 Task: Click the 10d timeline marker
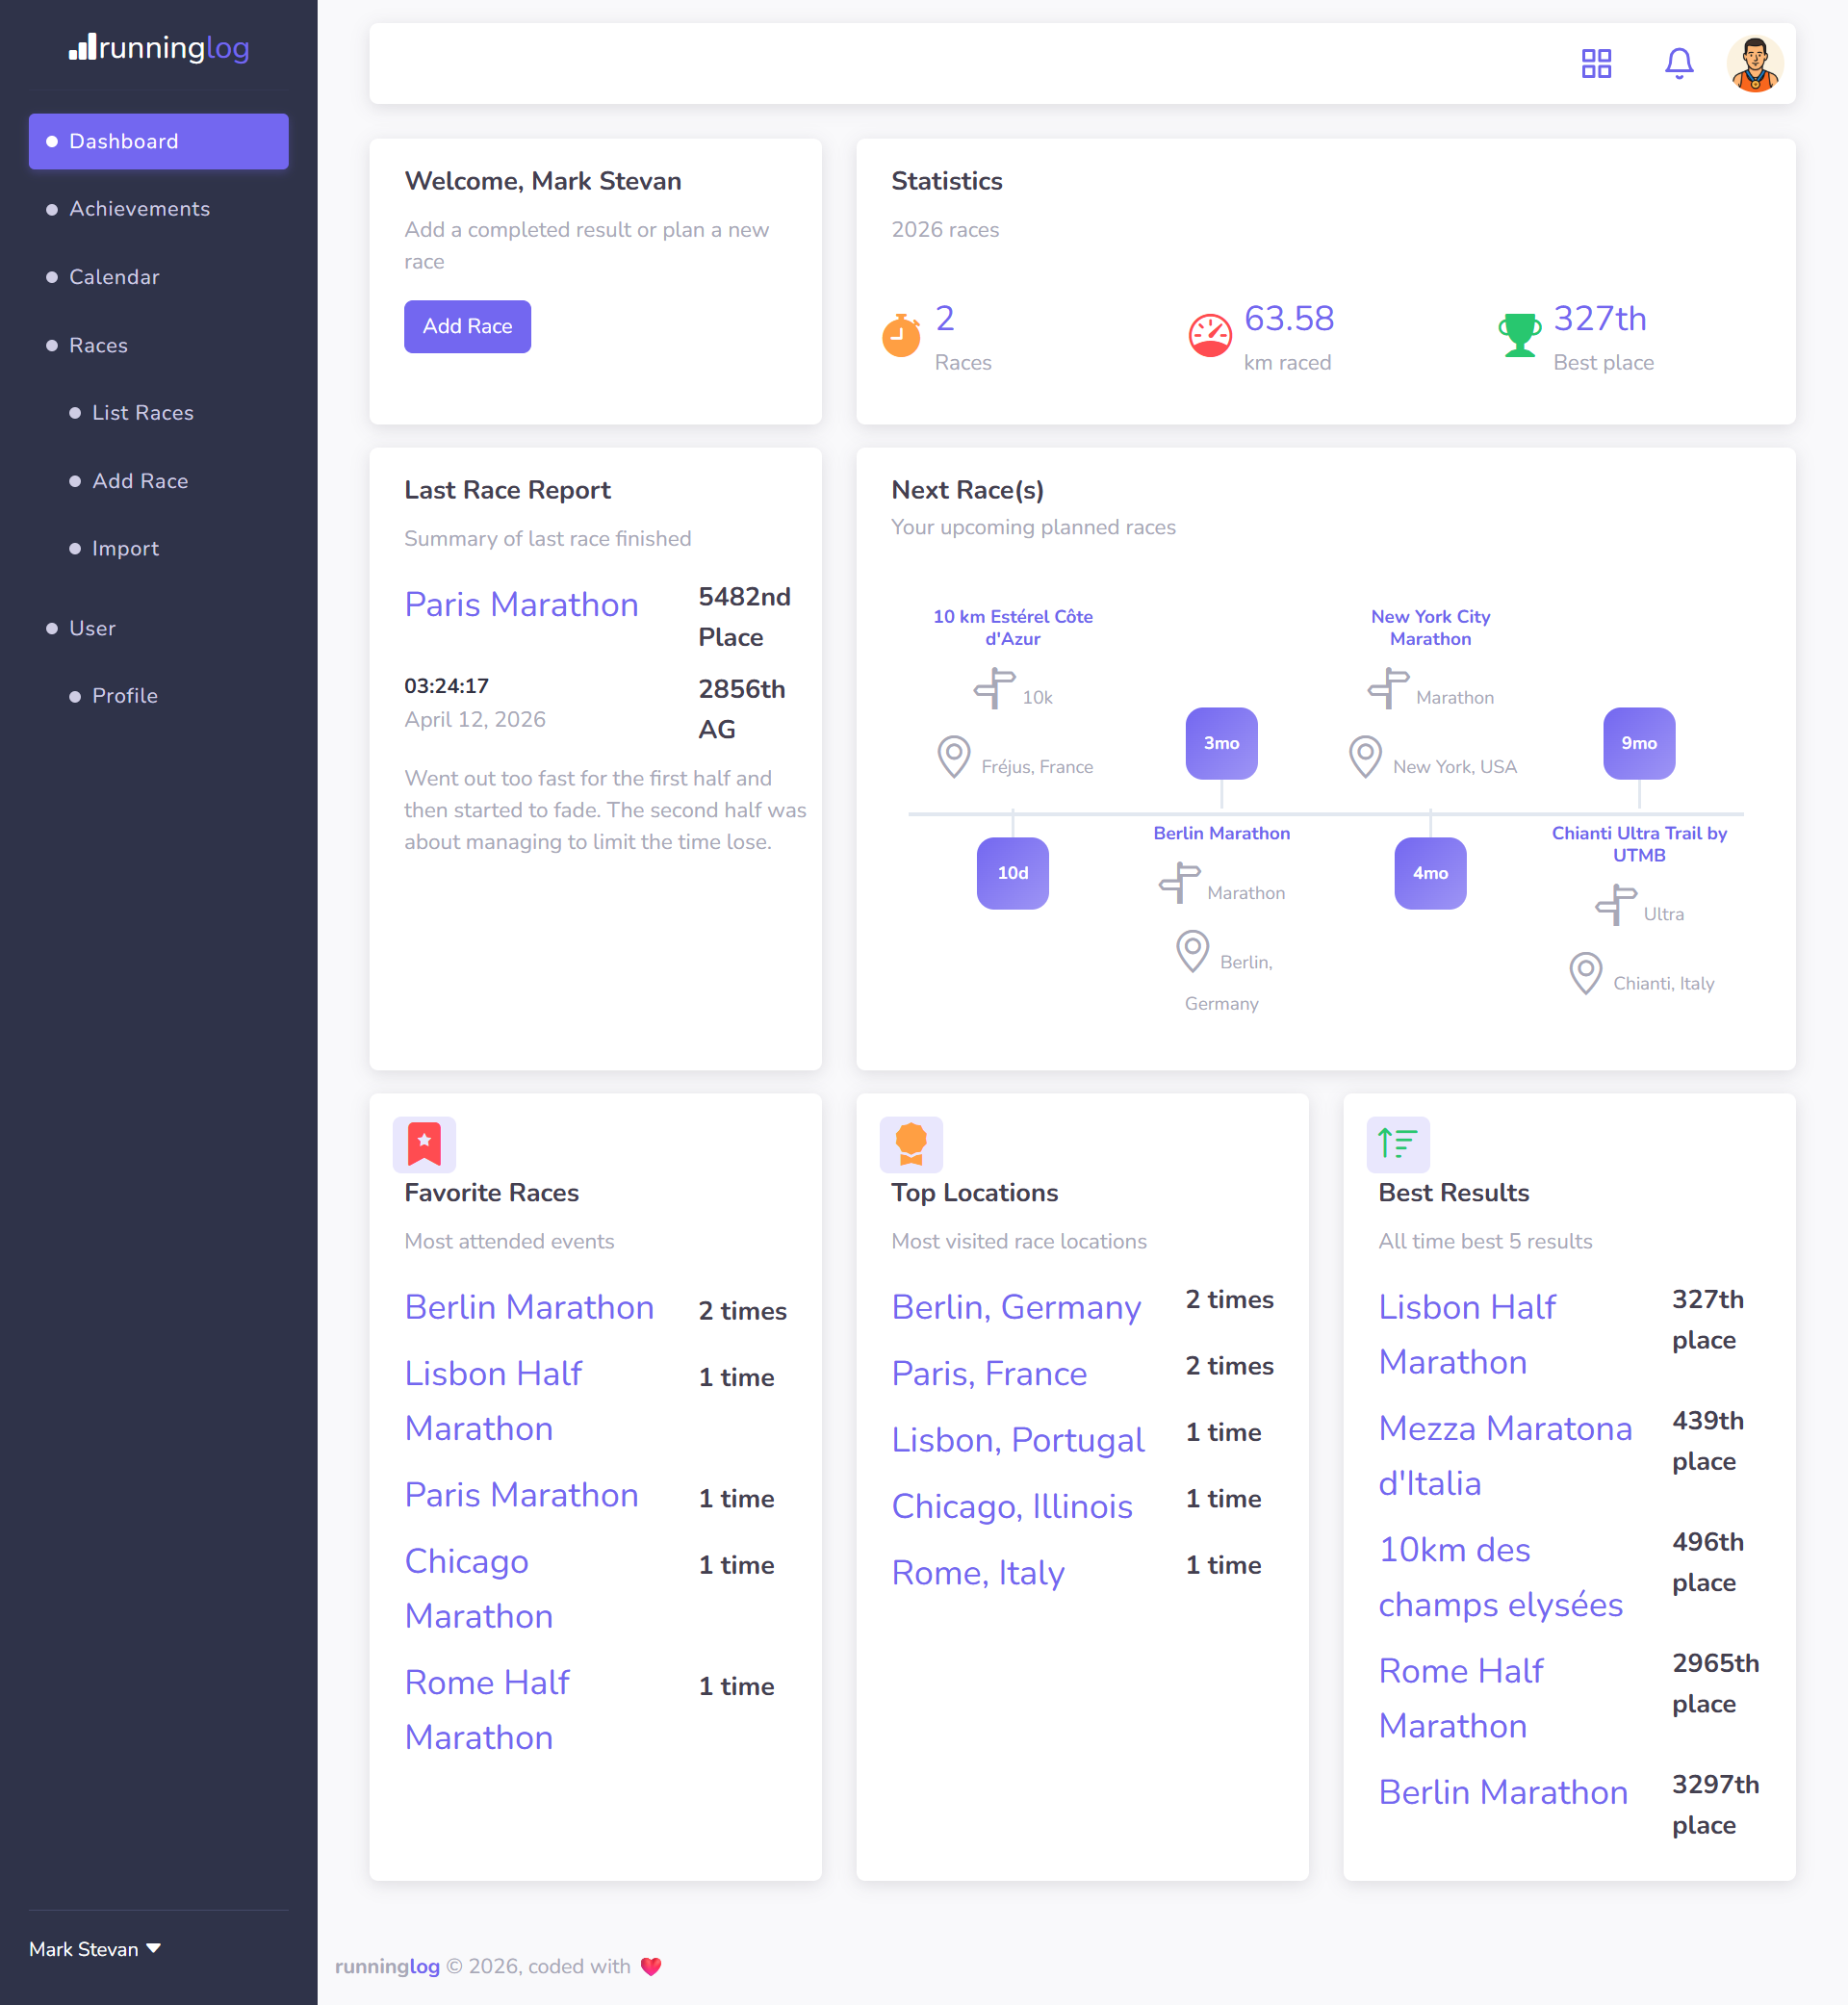(x=1012, y=873)
